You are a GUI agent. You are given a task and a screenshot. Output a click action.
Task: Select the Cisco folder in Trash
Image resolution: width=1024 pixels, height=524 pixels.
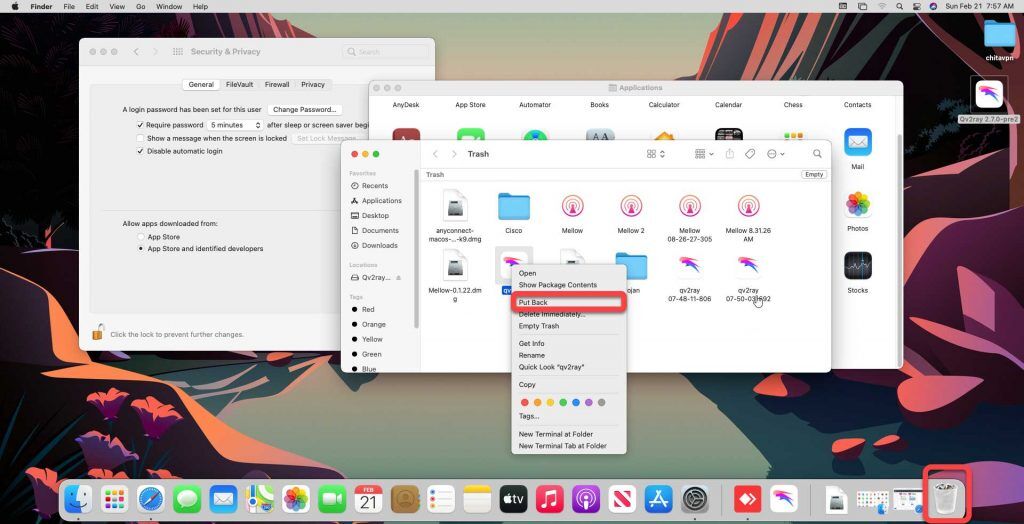tap(513, 209)
